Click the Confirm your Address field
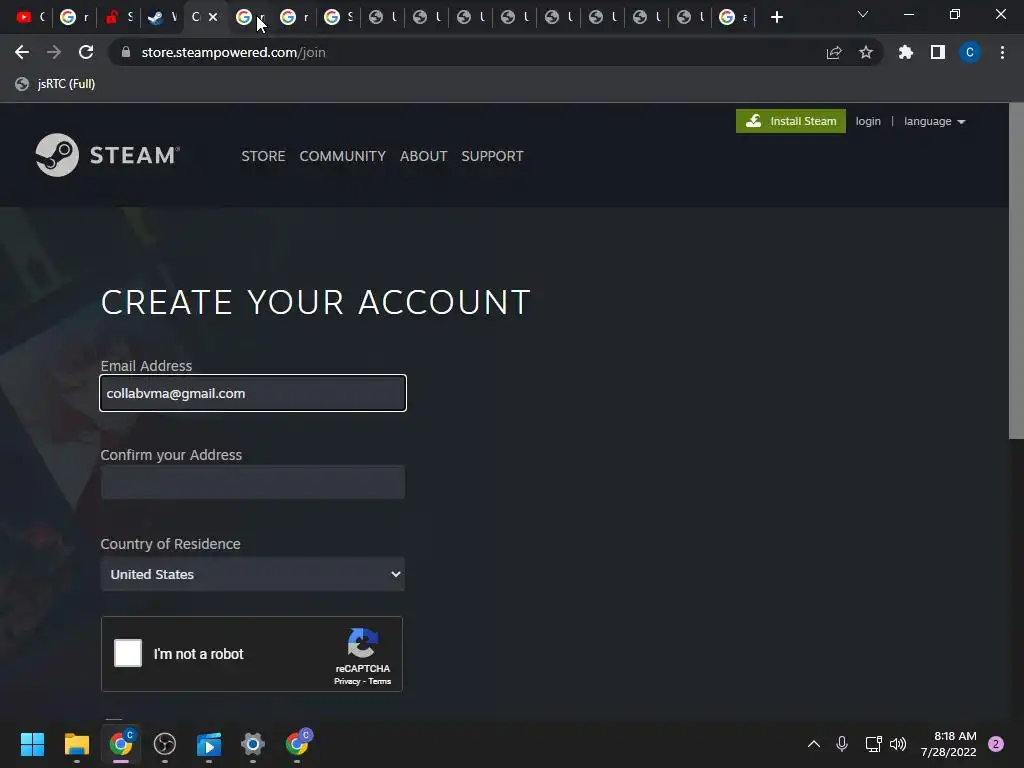The image size is (1024, 768). [253, 482]
